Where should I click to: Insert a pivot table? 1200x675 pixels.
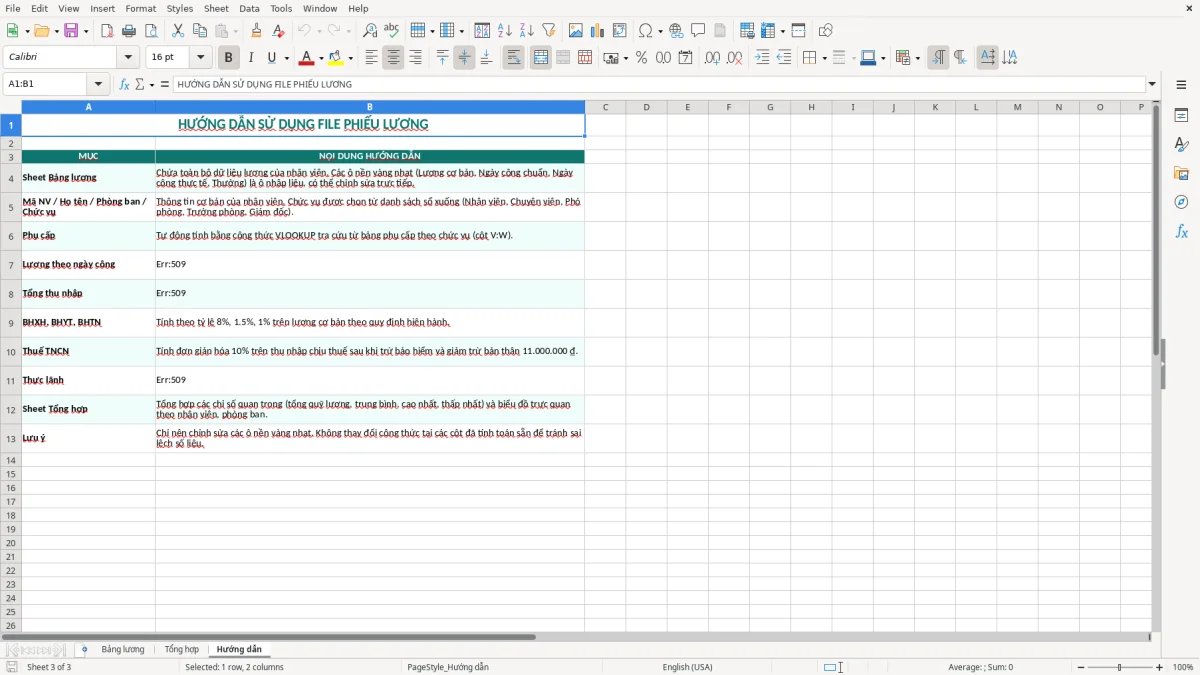pyautogui.click(x=620, y=31)
